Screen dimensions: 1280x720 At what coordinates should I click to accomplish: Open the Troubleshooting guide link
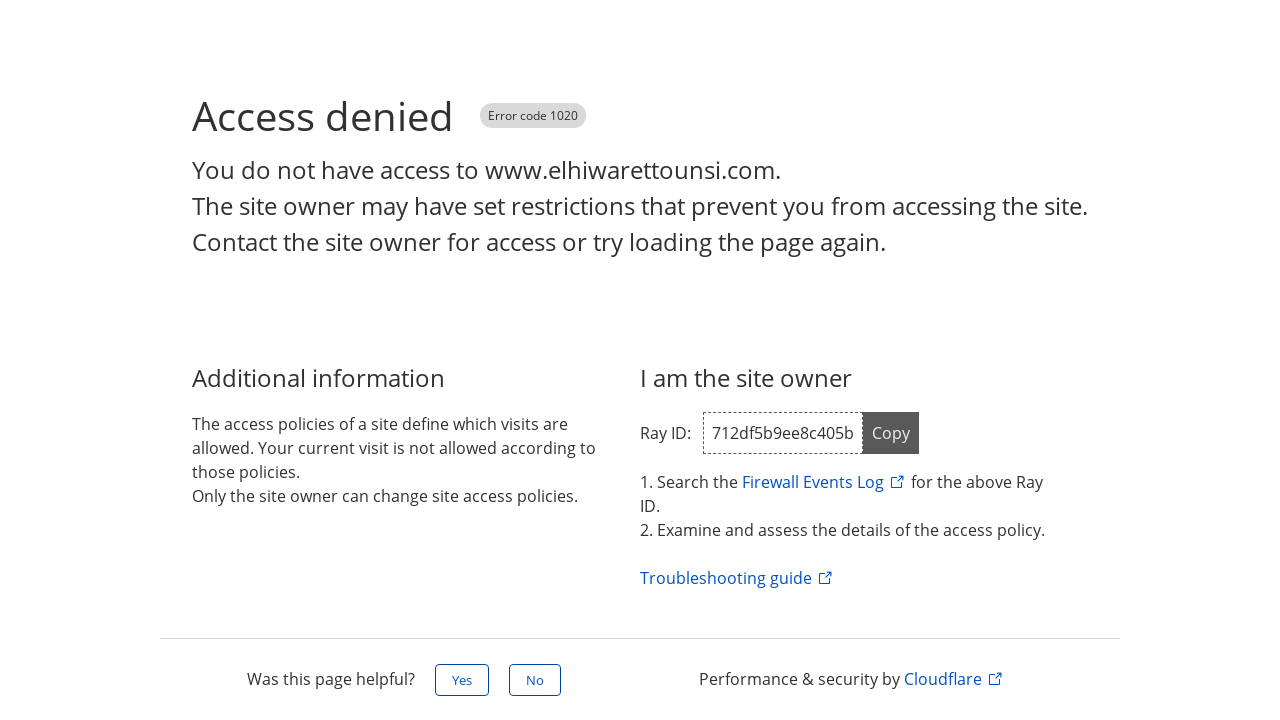point(726,578)
